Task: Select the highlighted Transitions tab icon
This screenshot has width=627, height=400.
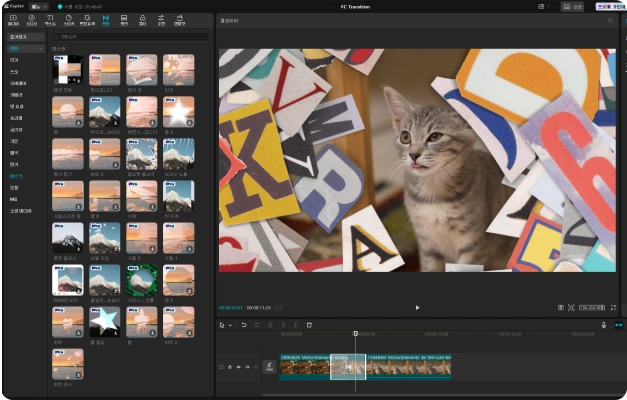Action: pyautogui.click(x=106, y=20)
